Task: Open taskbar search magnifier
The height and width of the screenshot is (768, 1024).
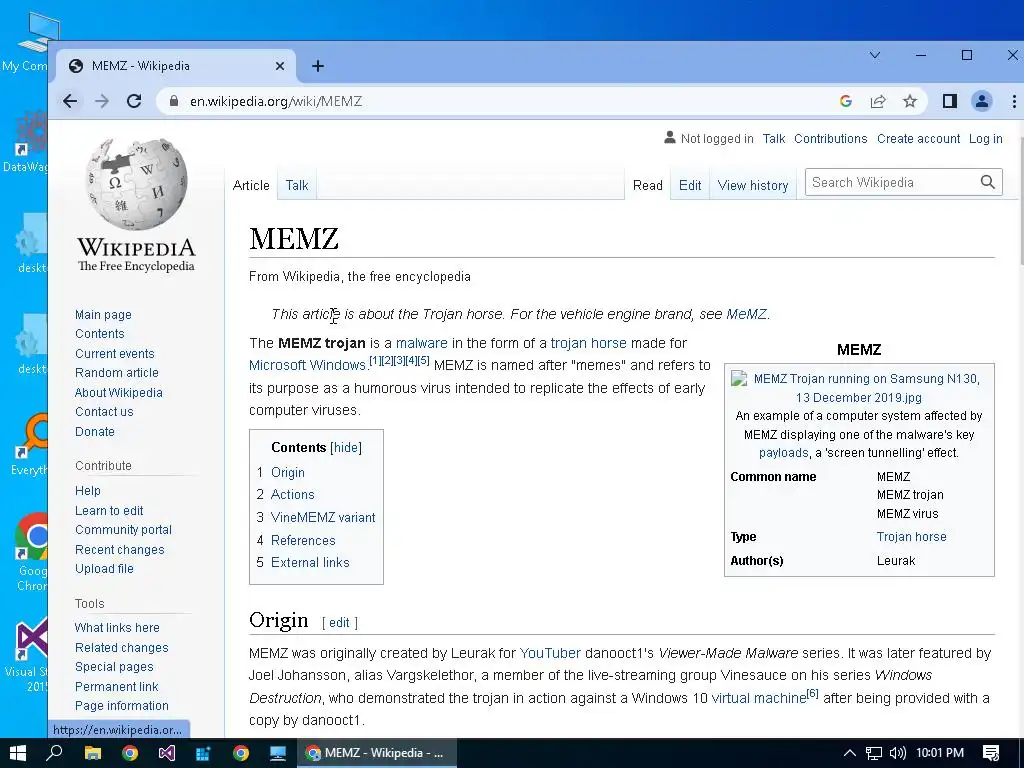Action: [54, 753]
